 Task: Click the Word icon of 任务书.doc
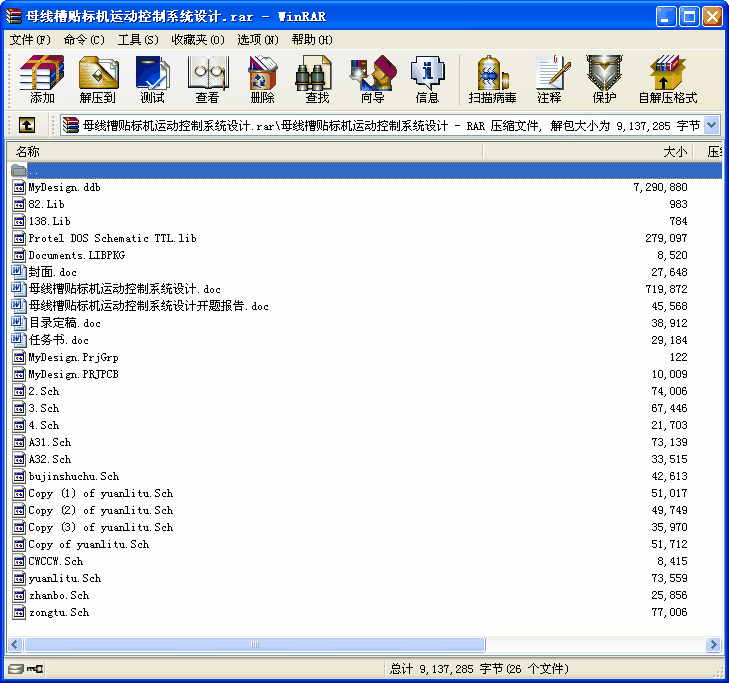(19, 340)
